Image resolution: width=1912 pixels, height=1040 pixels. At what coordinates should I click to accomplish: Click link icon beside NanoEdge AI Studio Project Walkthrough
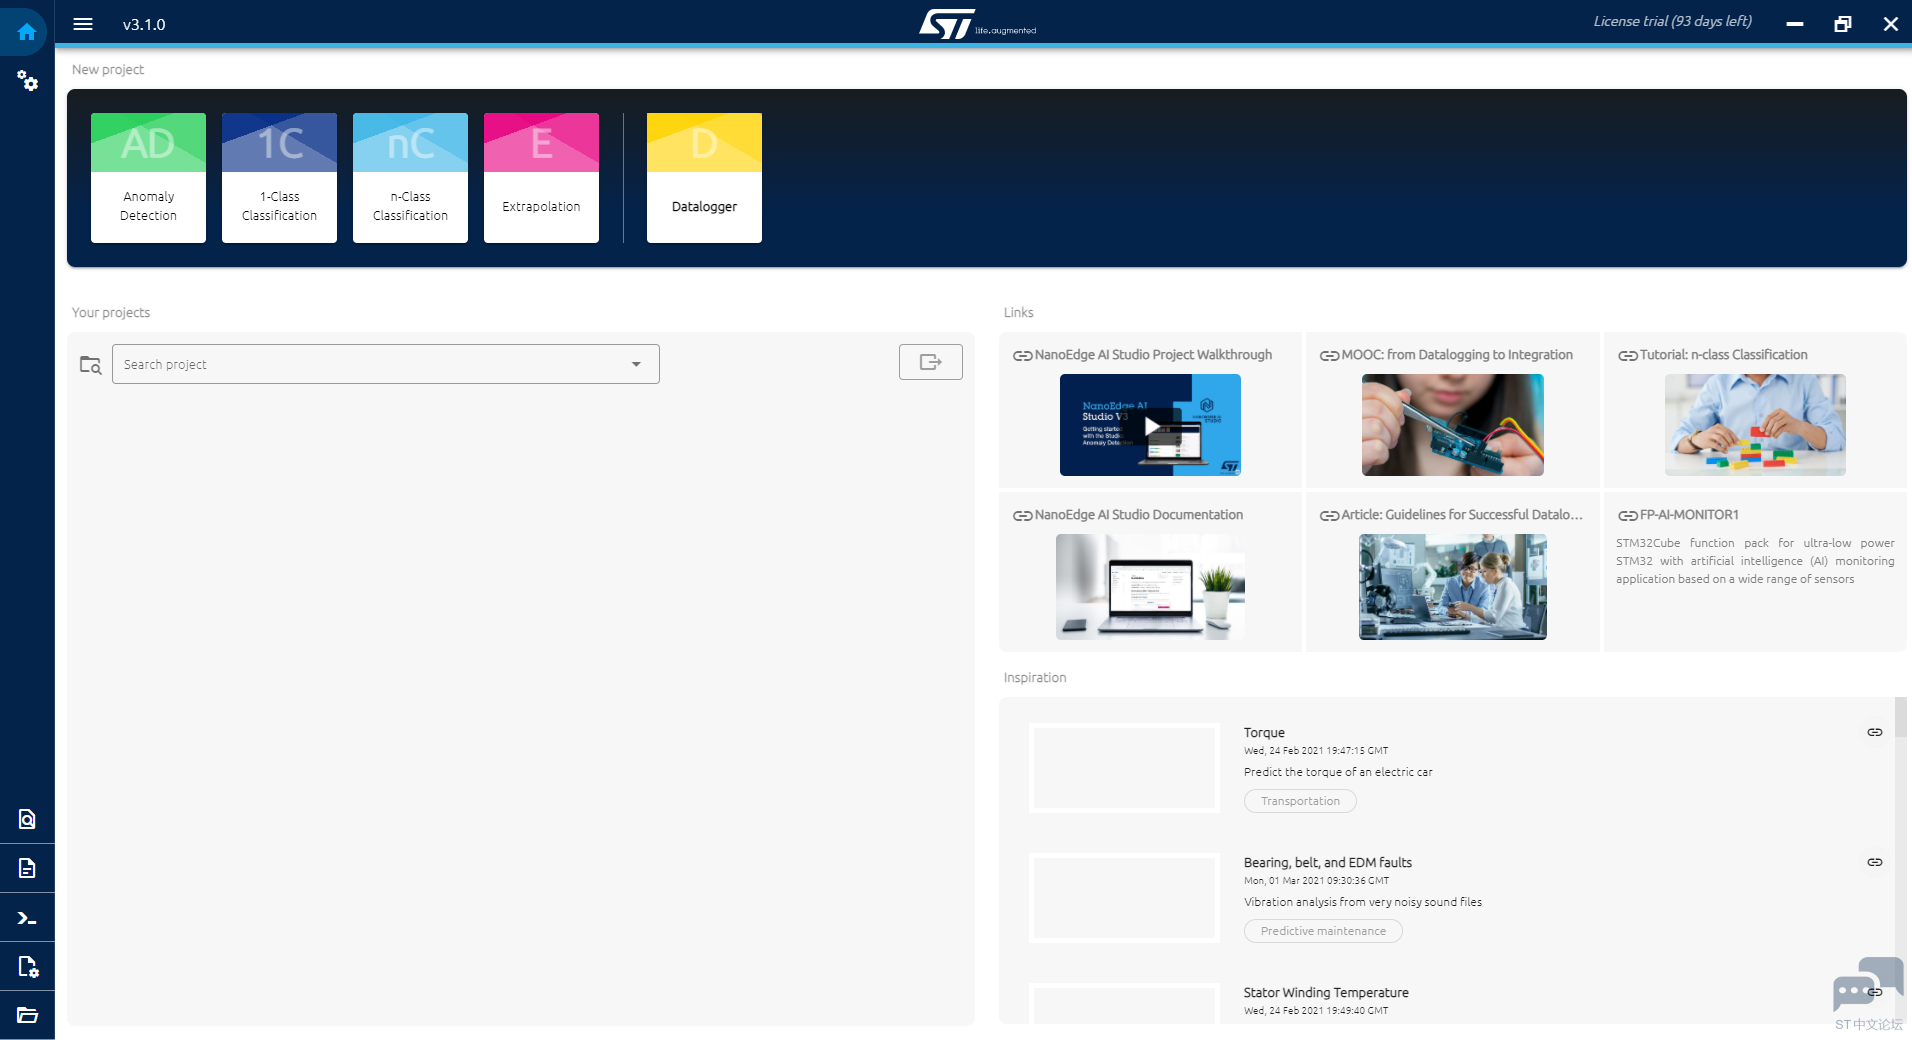point(1022,356)
